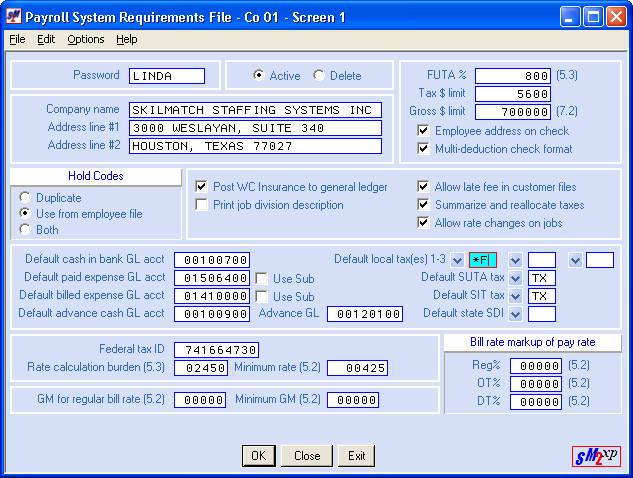
Task: Open the Edit menu
Action: click(x=46, y=39)
